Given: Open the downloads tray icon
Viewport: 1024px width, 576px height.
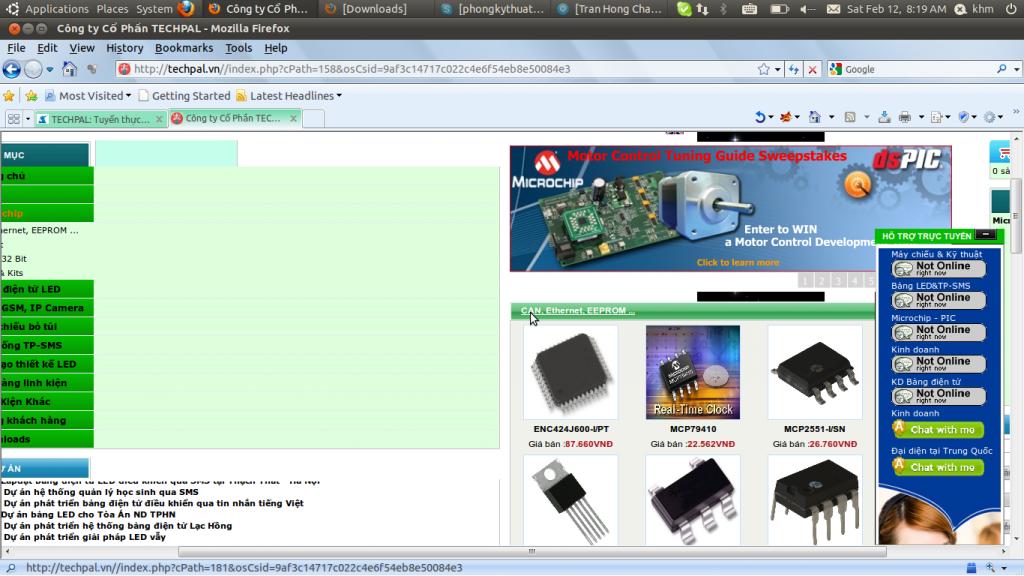Looking at the screenshot, I should [884, 117].
